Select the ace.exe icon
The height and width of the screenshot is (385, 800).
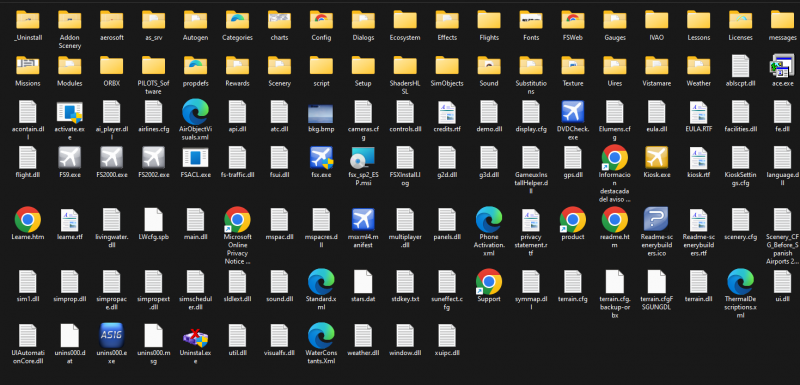pos(782,65)
